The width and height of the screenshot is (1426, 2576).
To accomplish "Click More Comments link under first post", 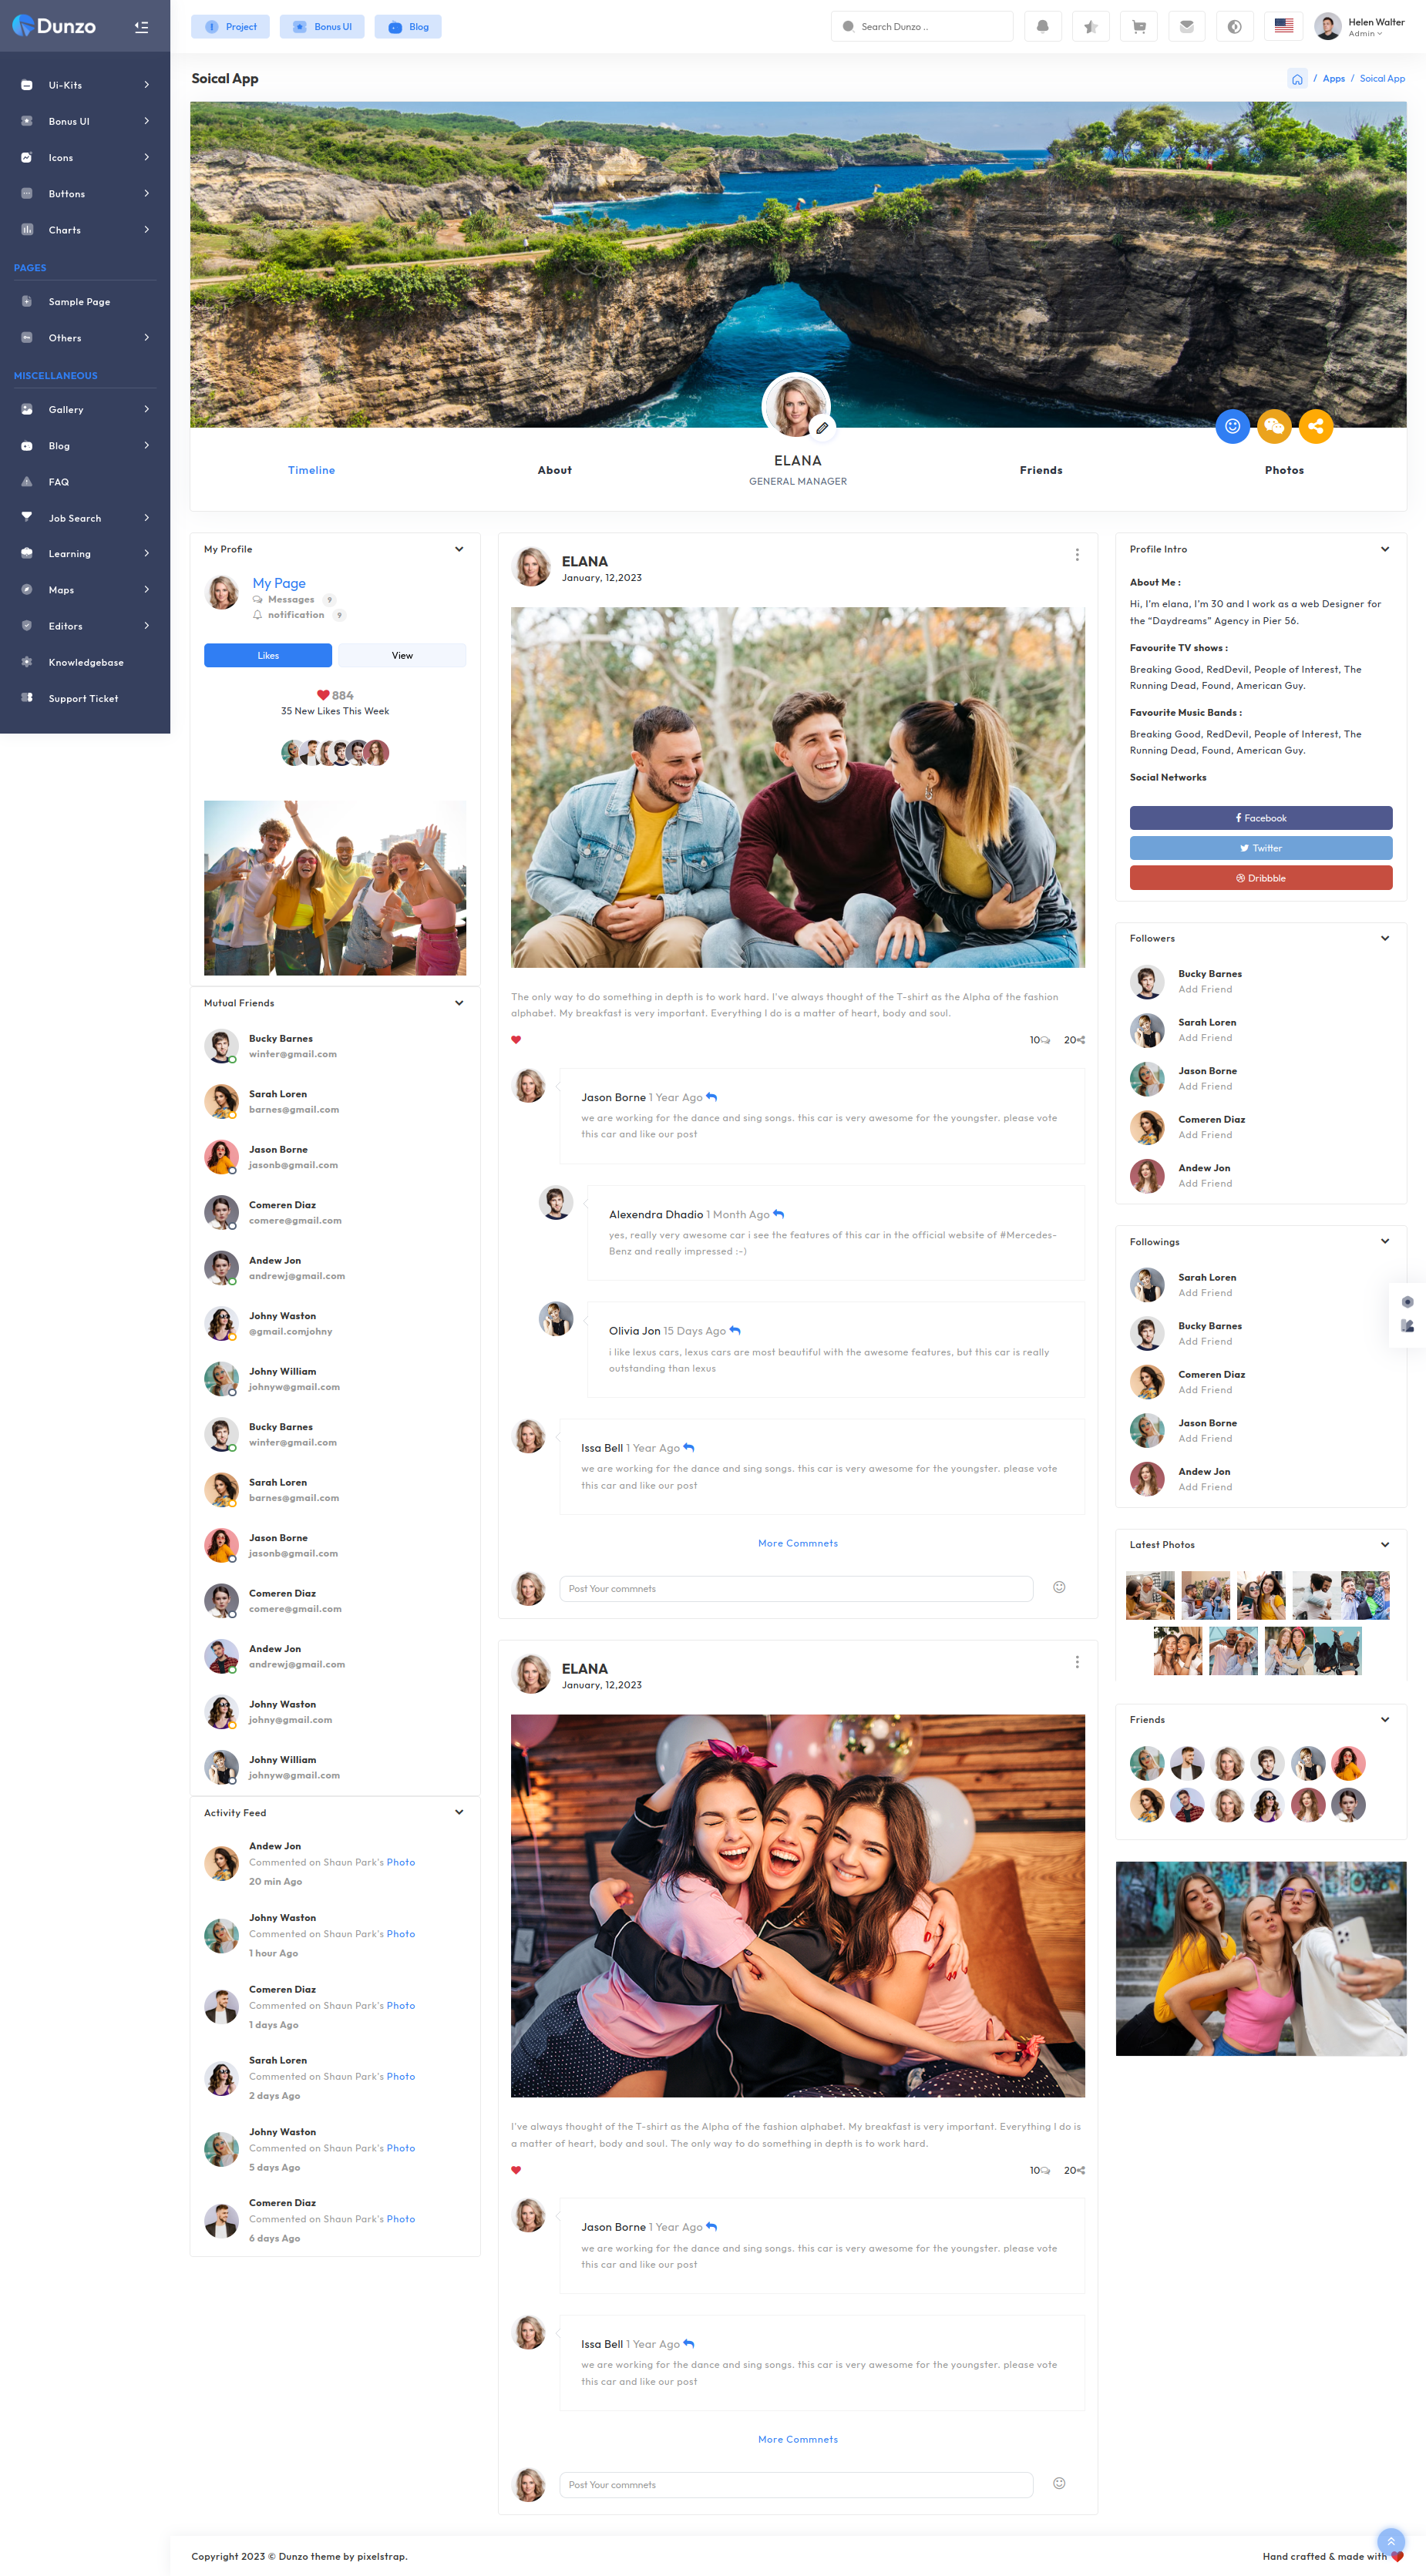I will point(797,1543).
